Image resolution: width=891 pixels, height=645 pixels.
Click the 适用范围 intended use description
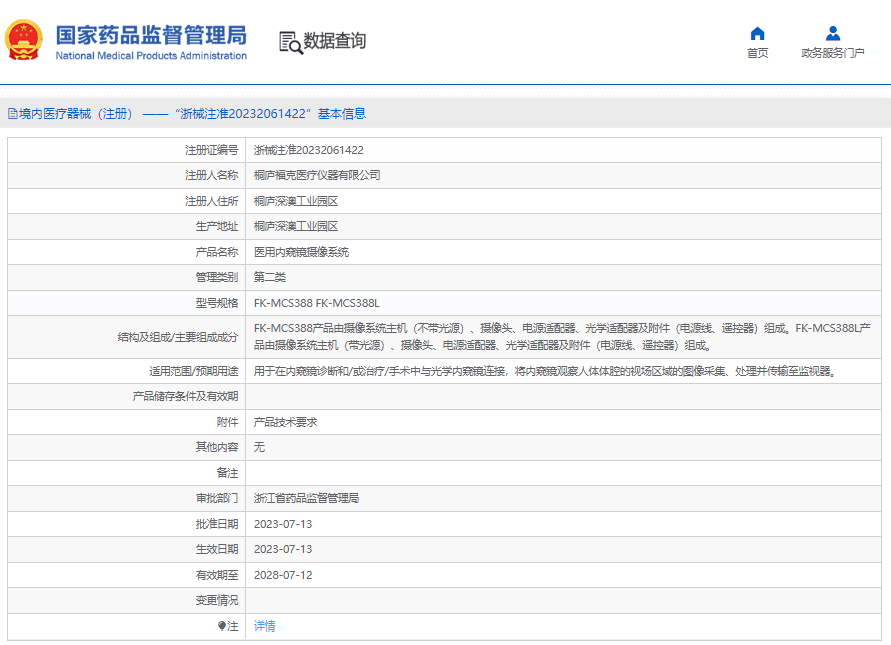tap(544, 371)
